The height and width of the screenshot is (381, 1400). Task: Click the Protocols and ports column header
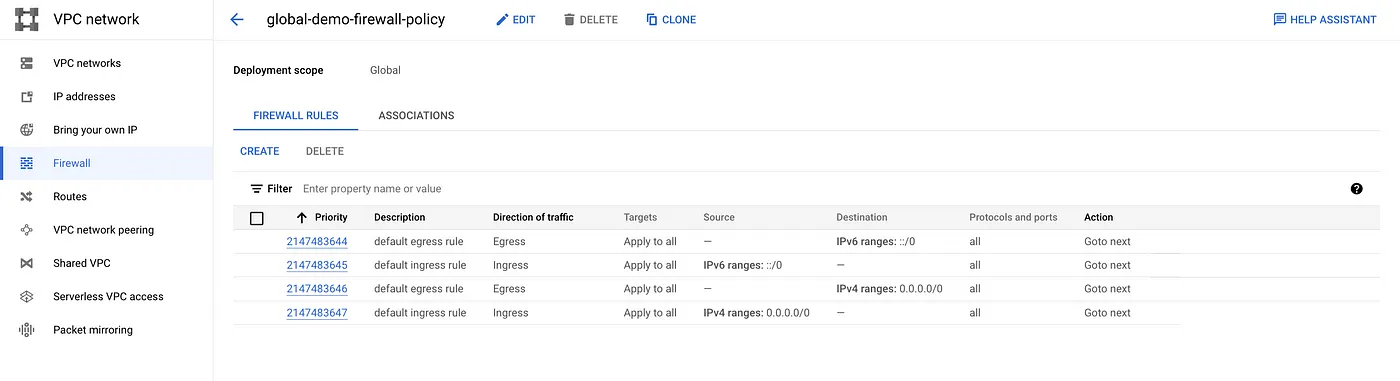coord(1013,218)
